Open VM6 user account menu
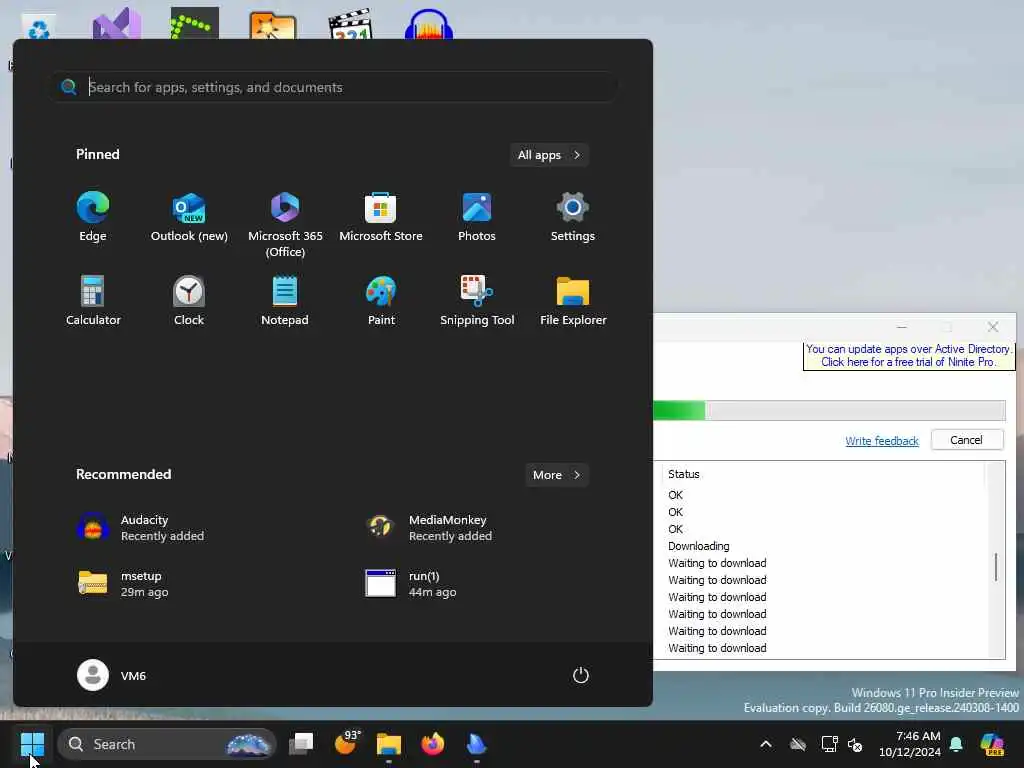 coord(112,675)
